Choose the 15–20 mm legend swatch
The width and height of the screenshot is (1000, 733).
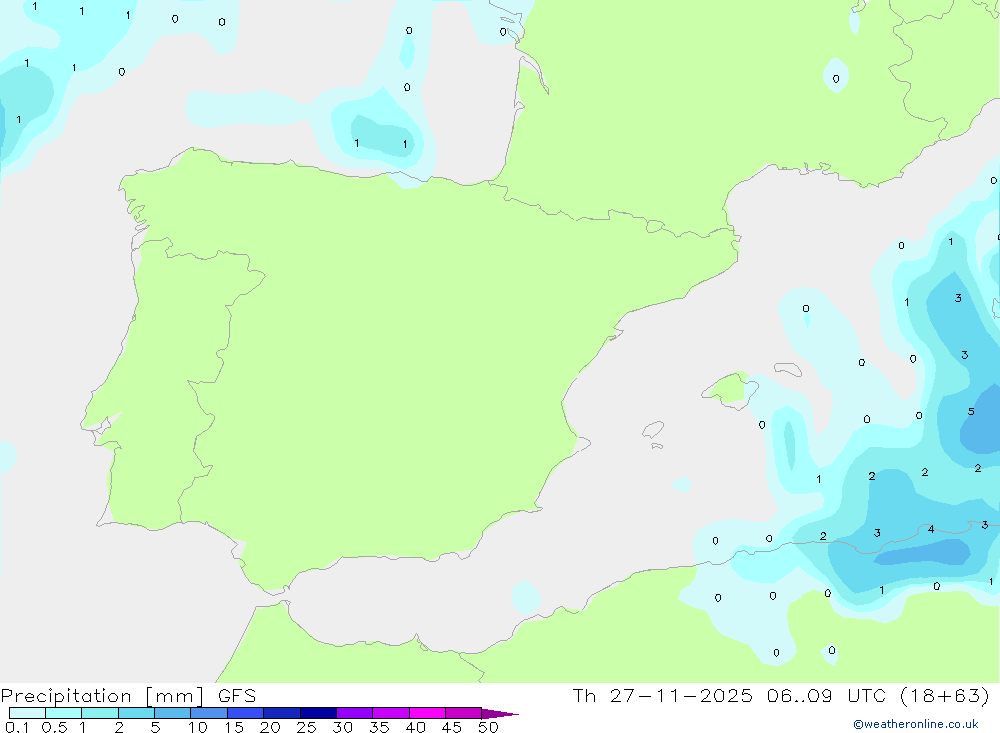[246, 713]
